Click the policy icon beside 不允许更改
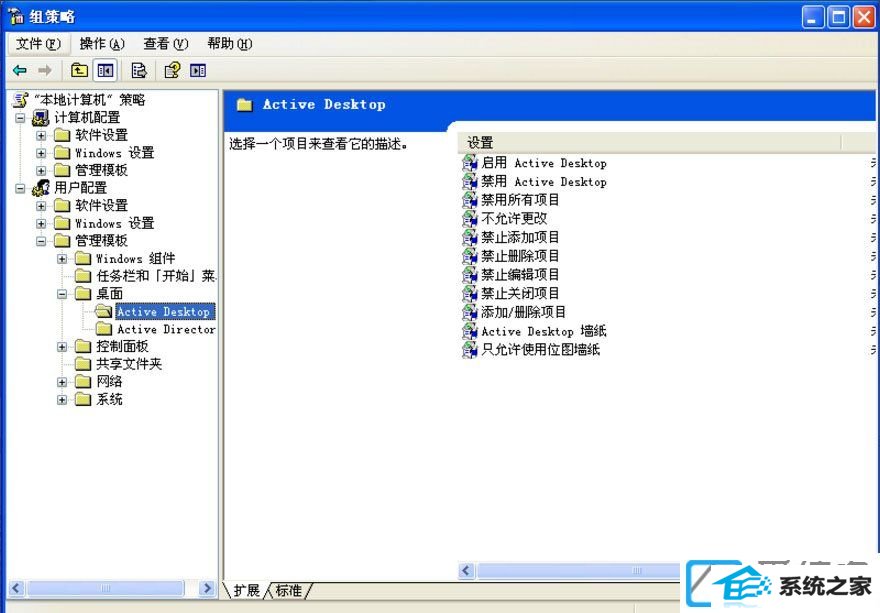This screenshot has height=613, width=880. click(469, 218)
